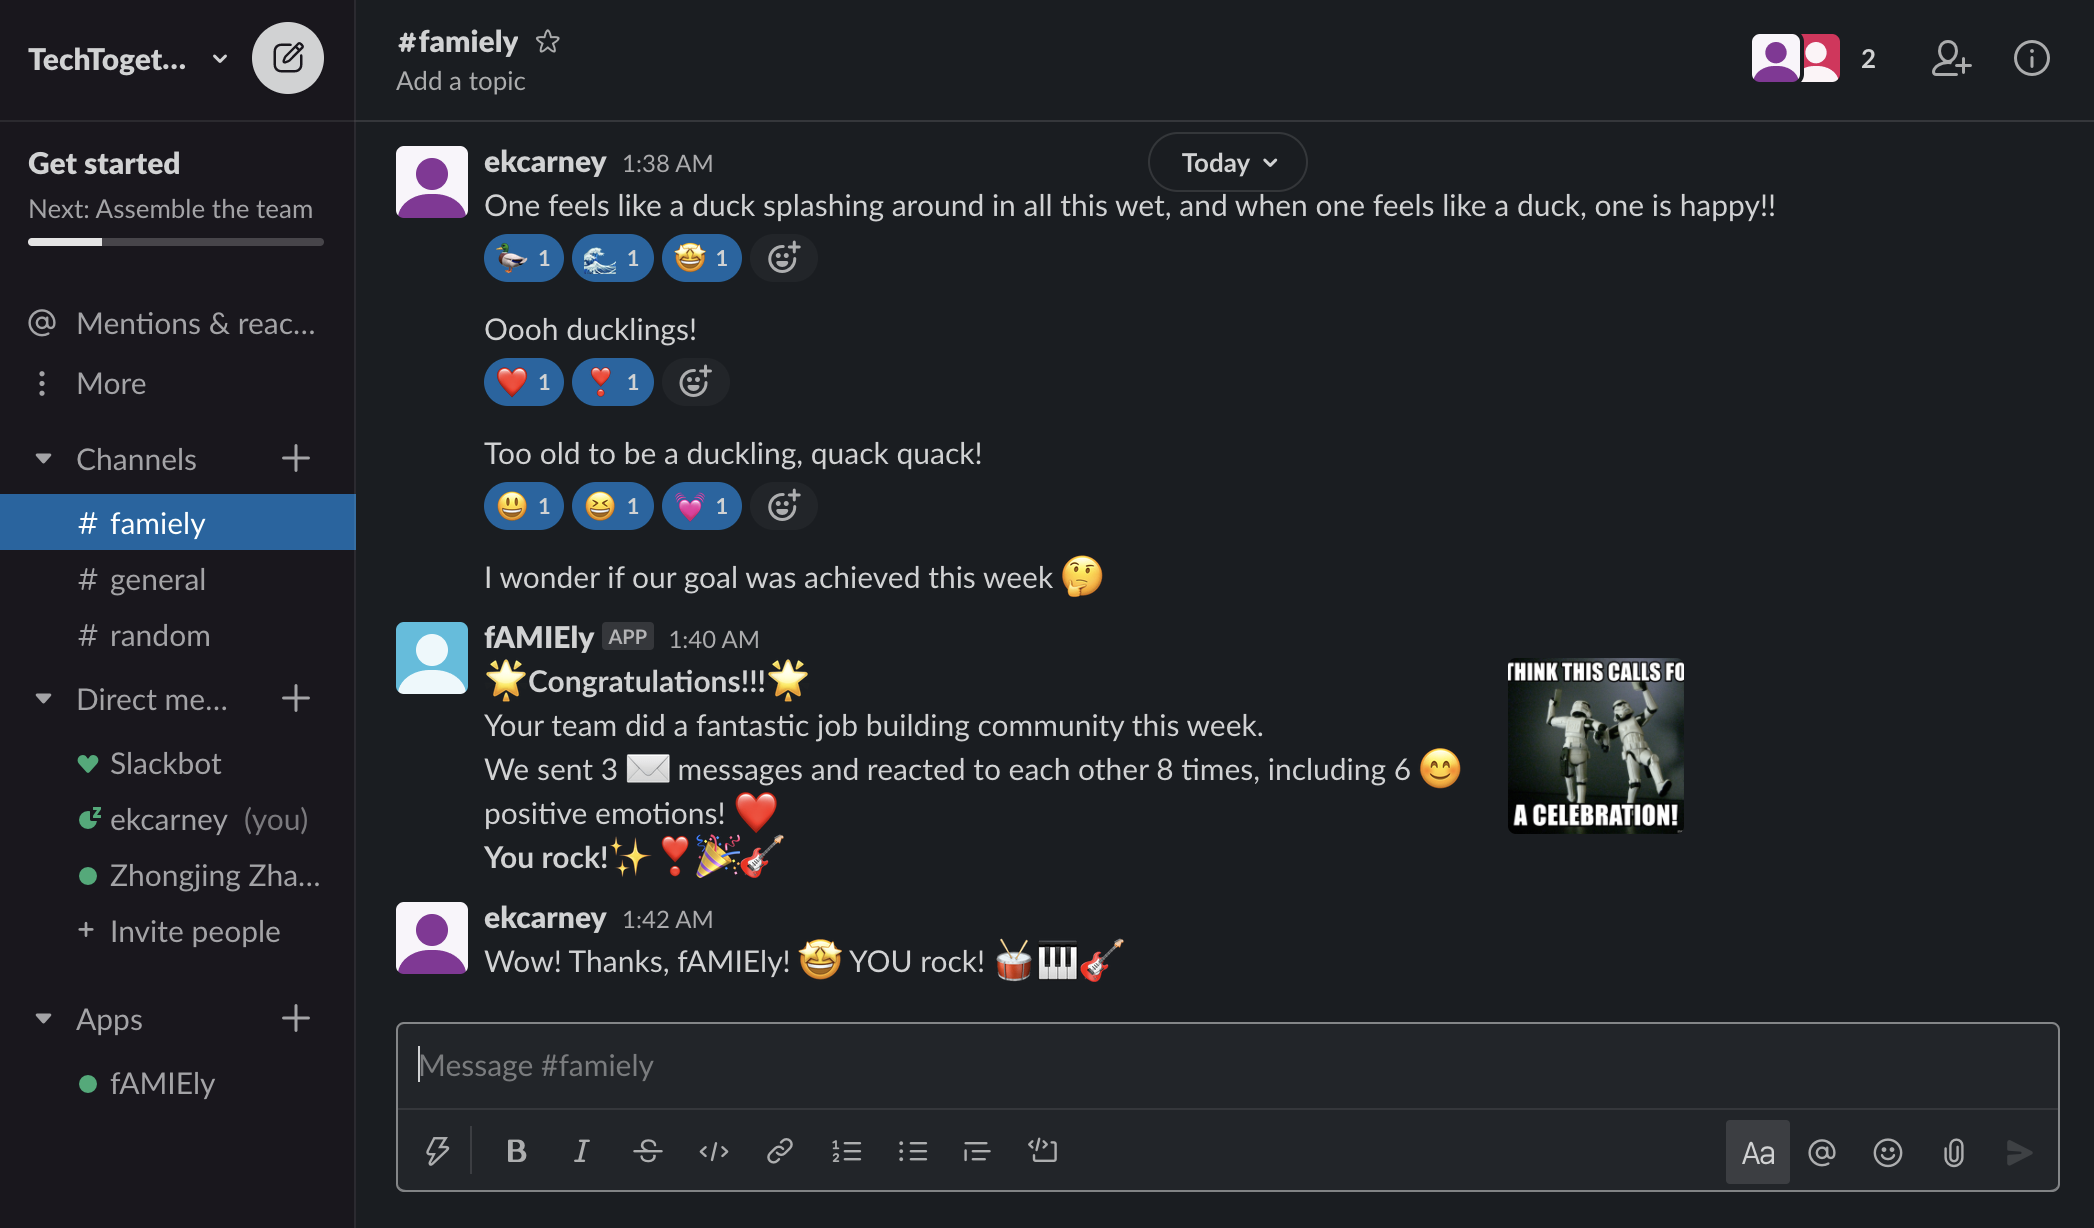2094x1228 pixels.
Task: Toggle the red heart reaction
Action: point(523,383)
